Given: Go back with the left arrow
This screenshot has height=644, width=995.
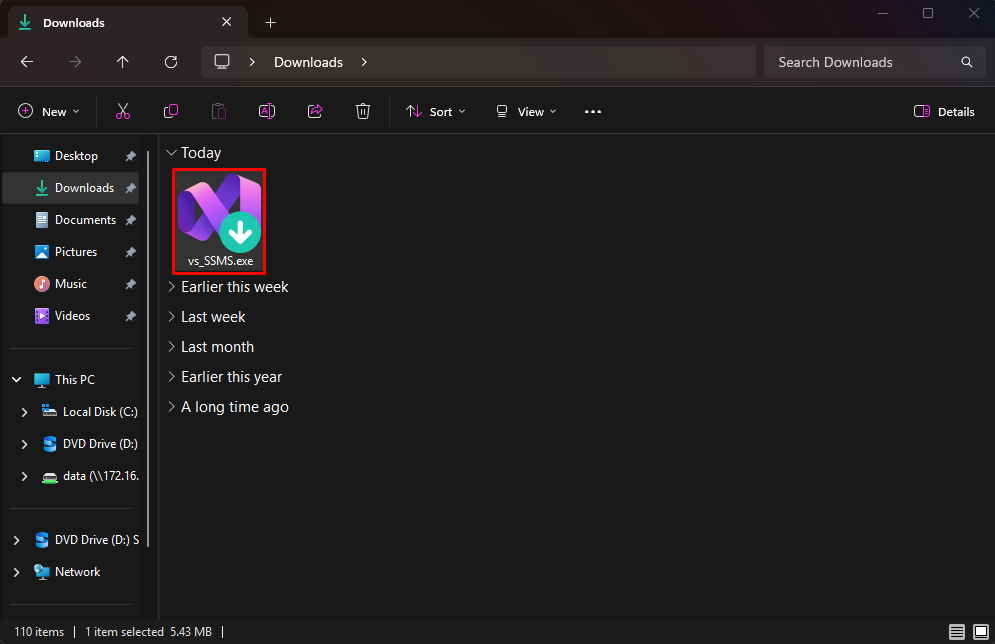Looking at the screenshot, I should point(27,62).
